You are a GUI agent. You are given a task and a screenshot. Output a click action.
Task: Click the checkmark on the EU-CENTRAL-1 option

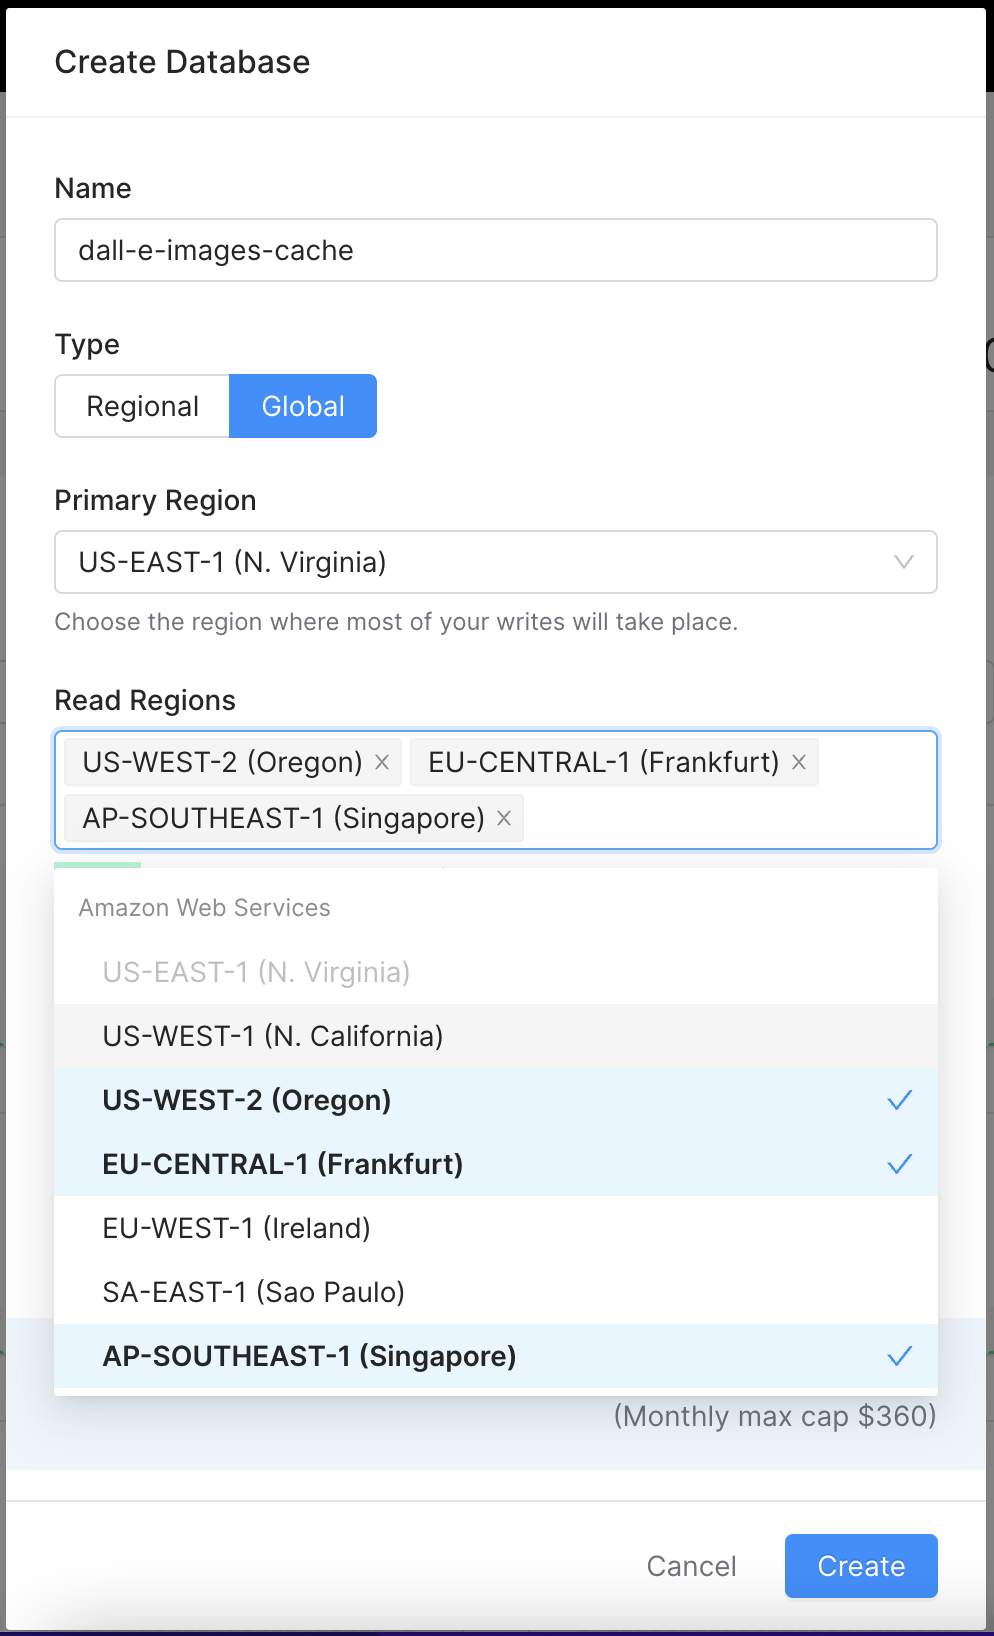pyautogui.click(x=900, y=1164)
